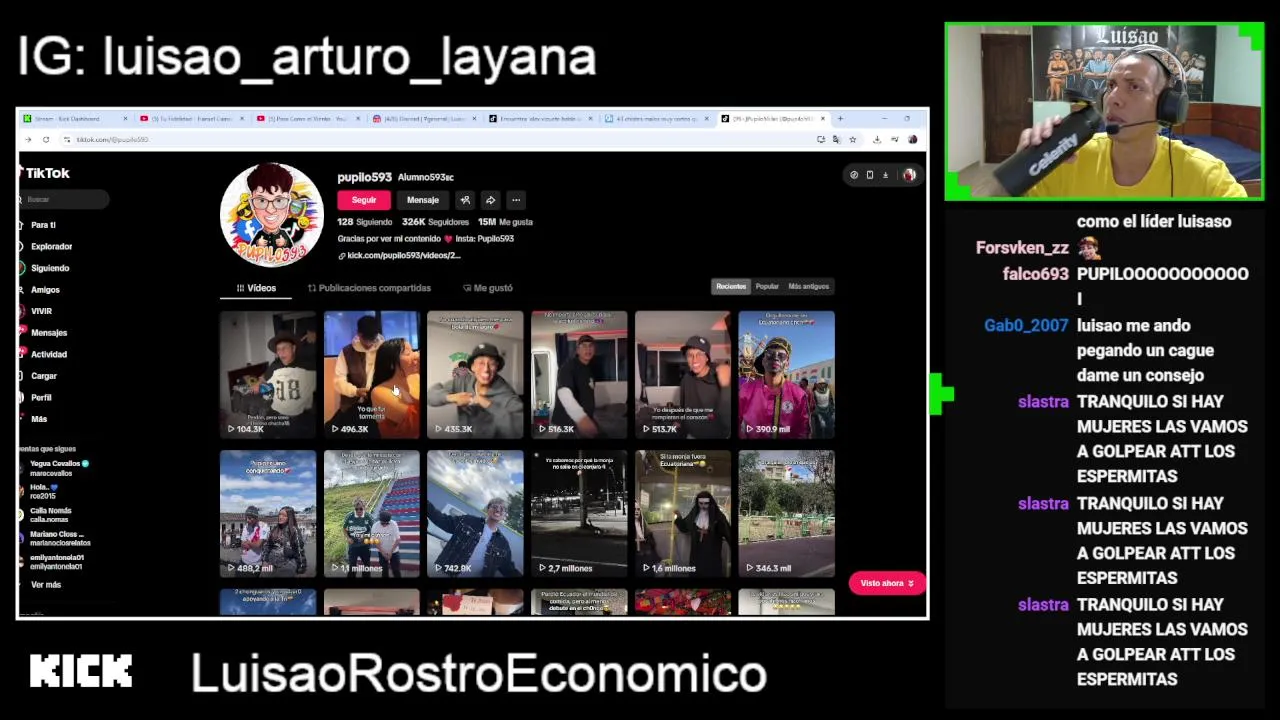Open Amigos in the sidebar
The width and height of the screenshot is (1280, 720).
45,290
